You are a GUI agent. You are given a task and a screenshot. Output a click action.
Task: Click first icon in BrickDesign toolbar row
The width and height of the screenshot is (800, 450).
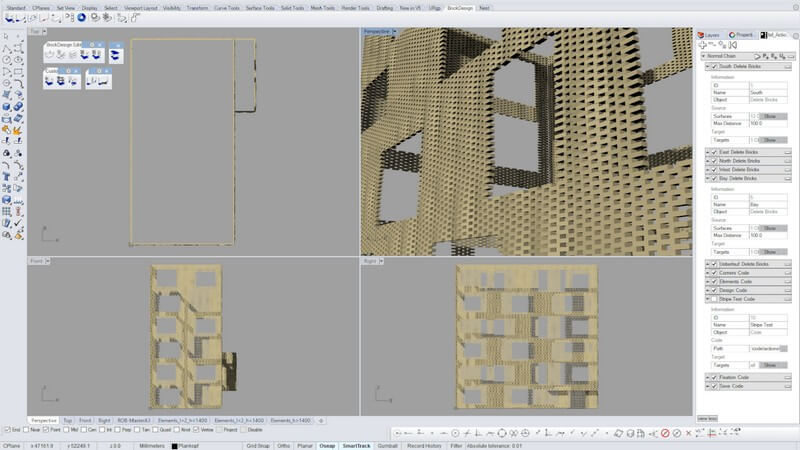[8, 19]
